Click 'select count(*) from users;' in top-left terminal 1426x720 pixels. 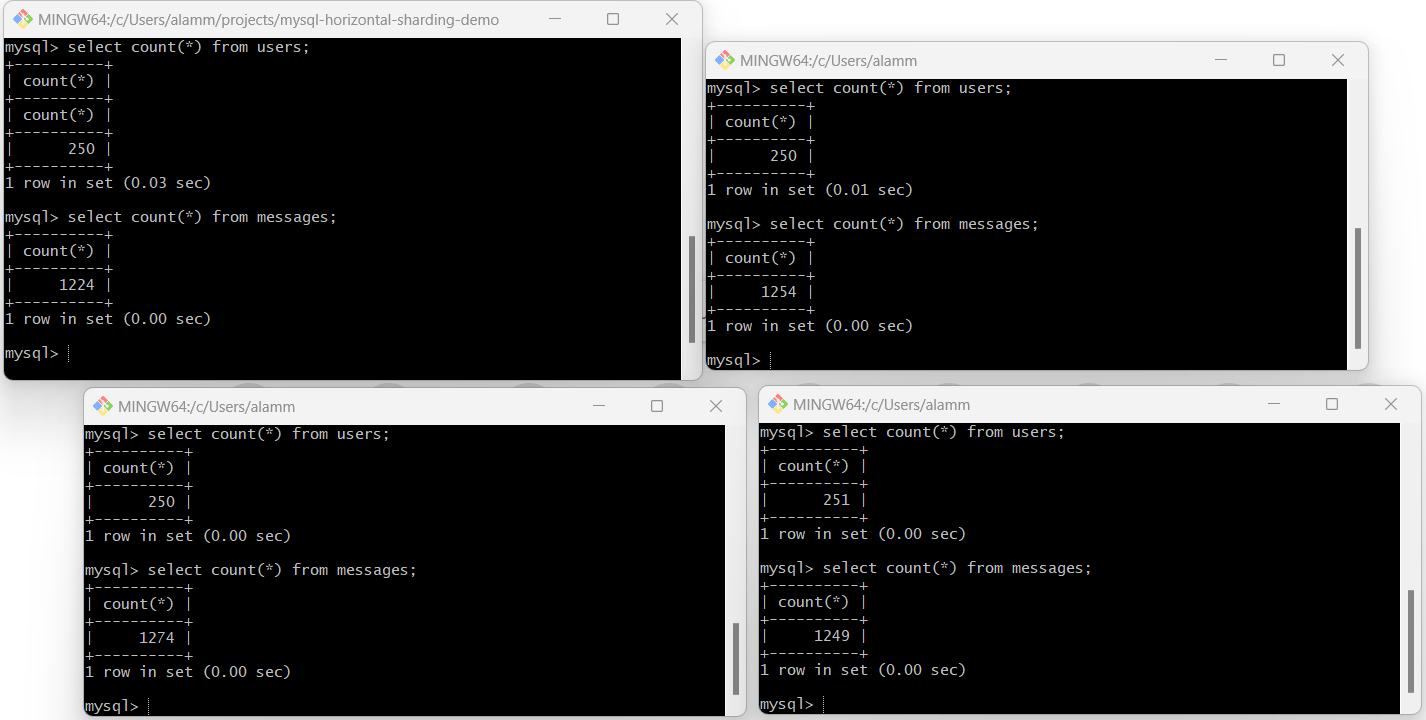pyautogui.click(x=189, y=47)
